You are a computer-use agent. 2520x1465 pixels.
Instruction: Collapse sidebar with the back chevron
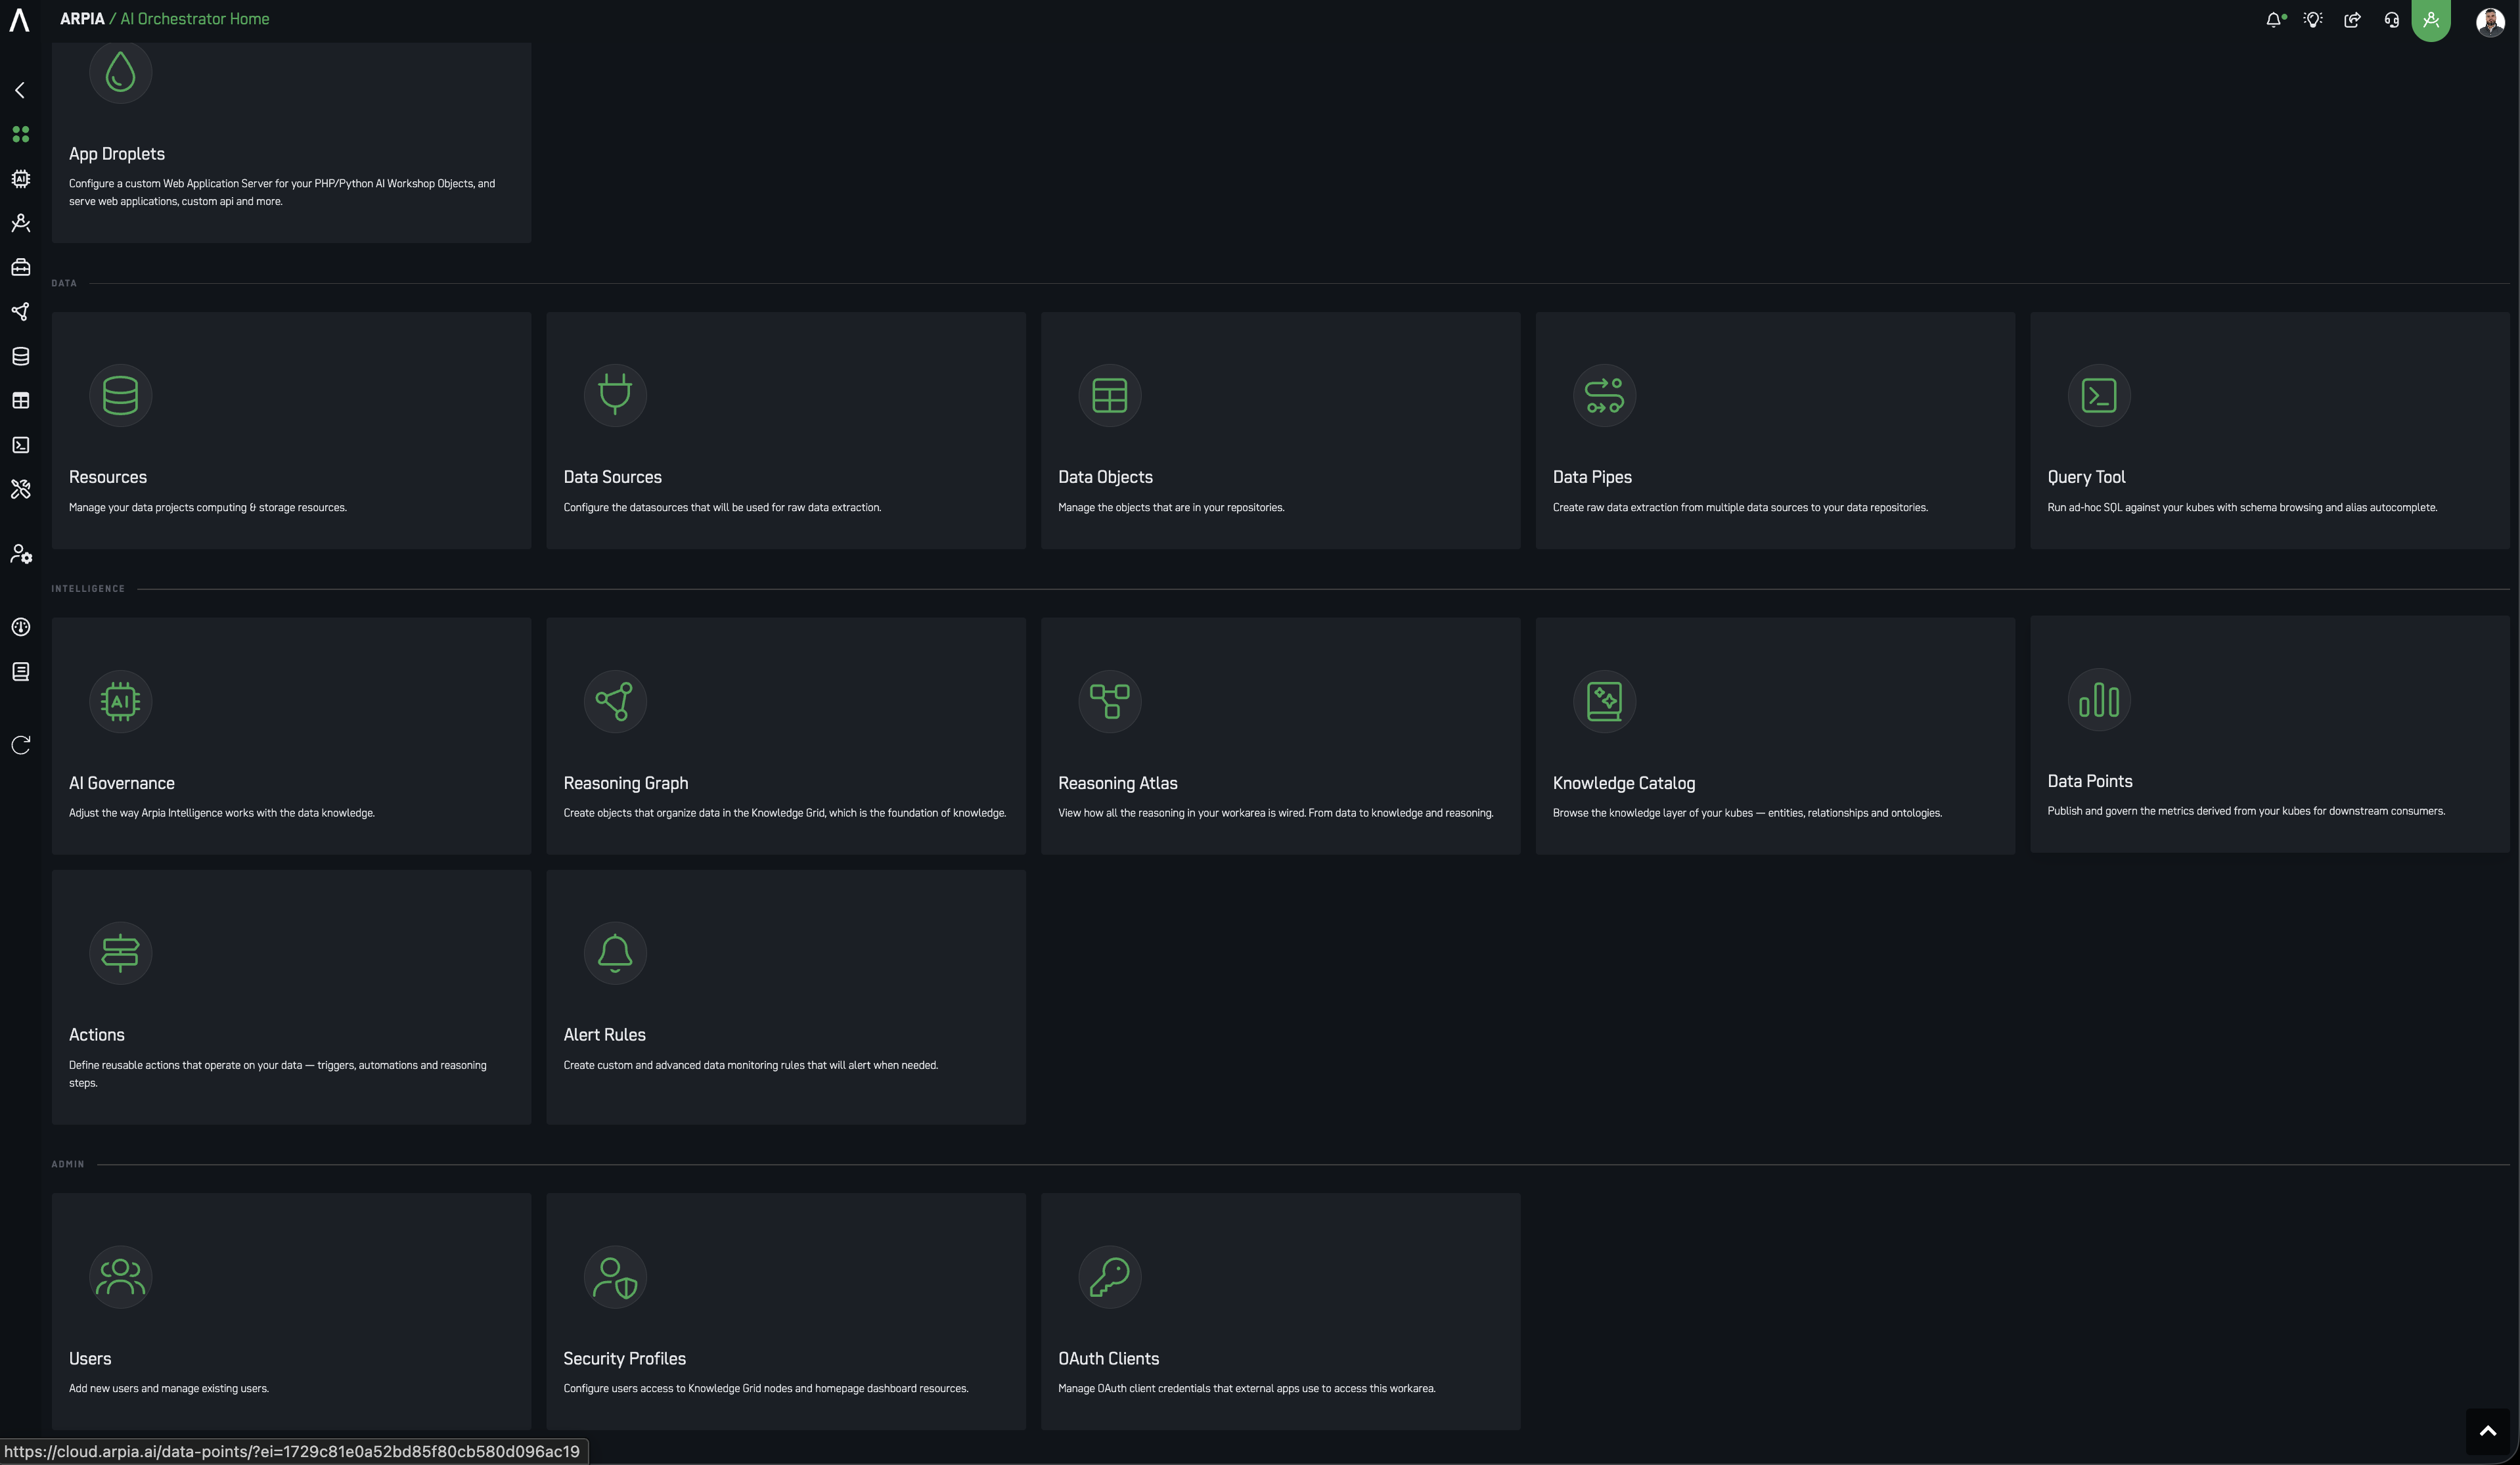point(20,90)
